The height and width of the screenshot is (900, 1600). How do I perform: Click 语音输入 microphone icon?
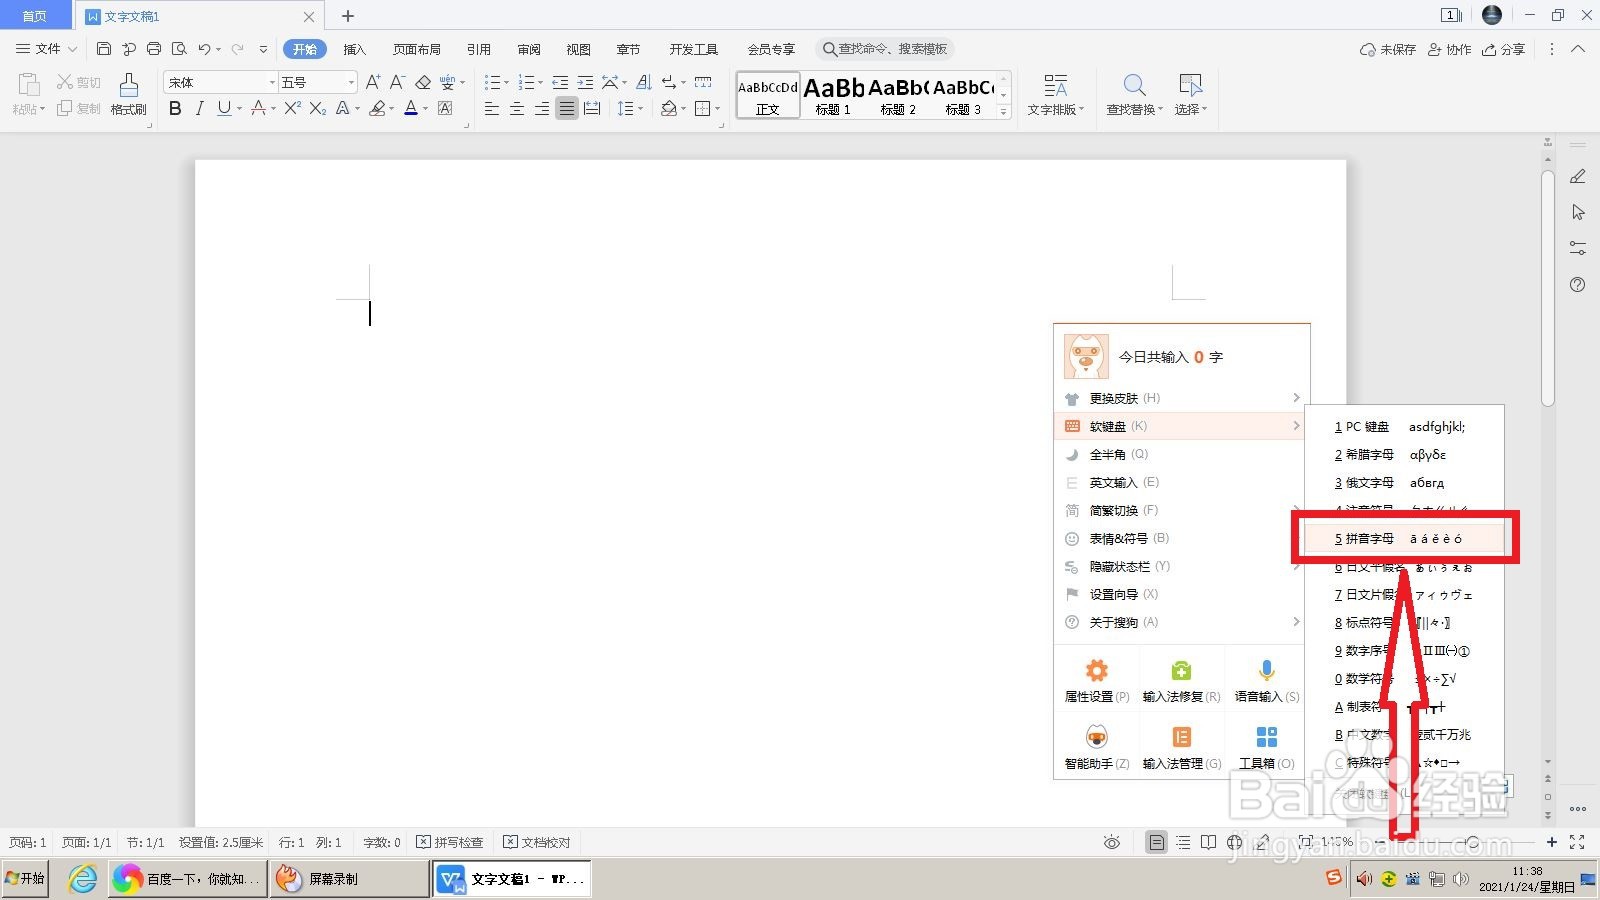click(x=1266, y=670)
